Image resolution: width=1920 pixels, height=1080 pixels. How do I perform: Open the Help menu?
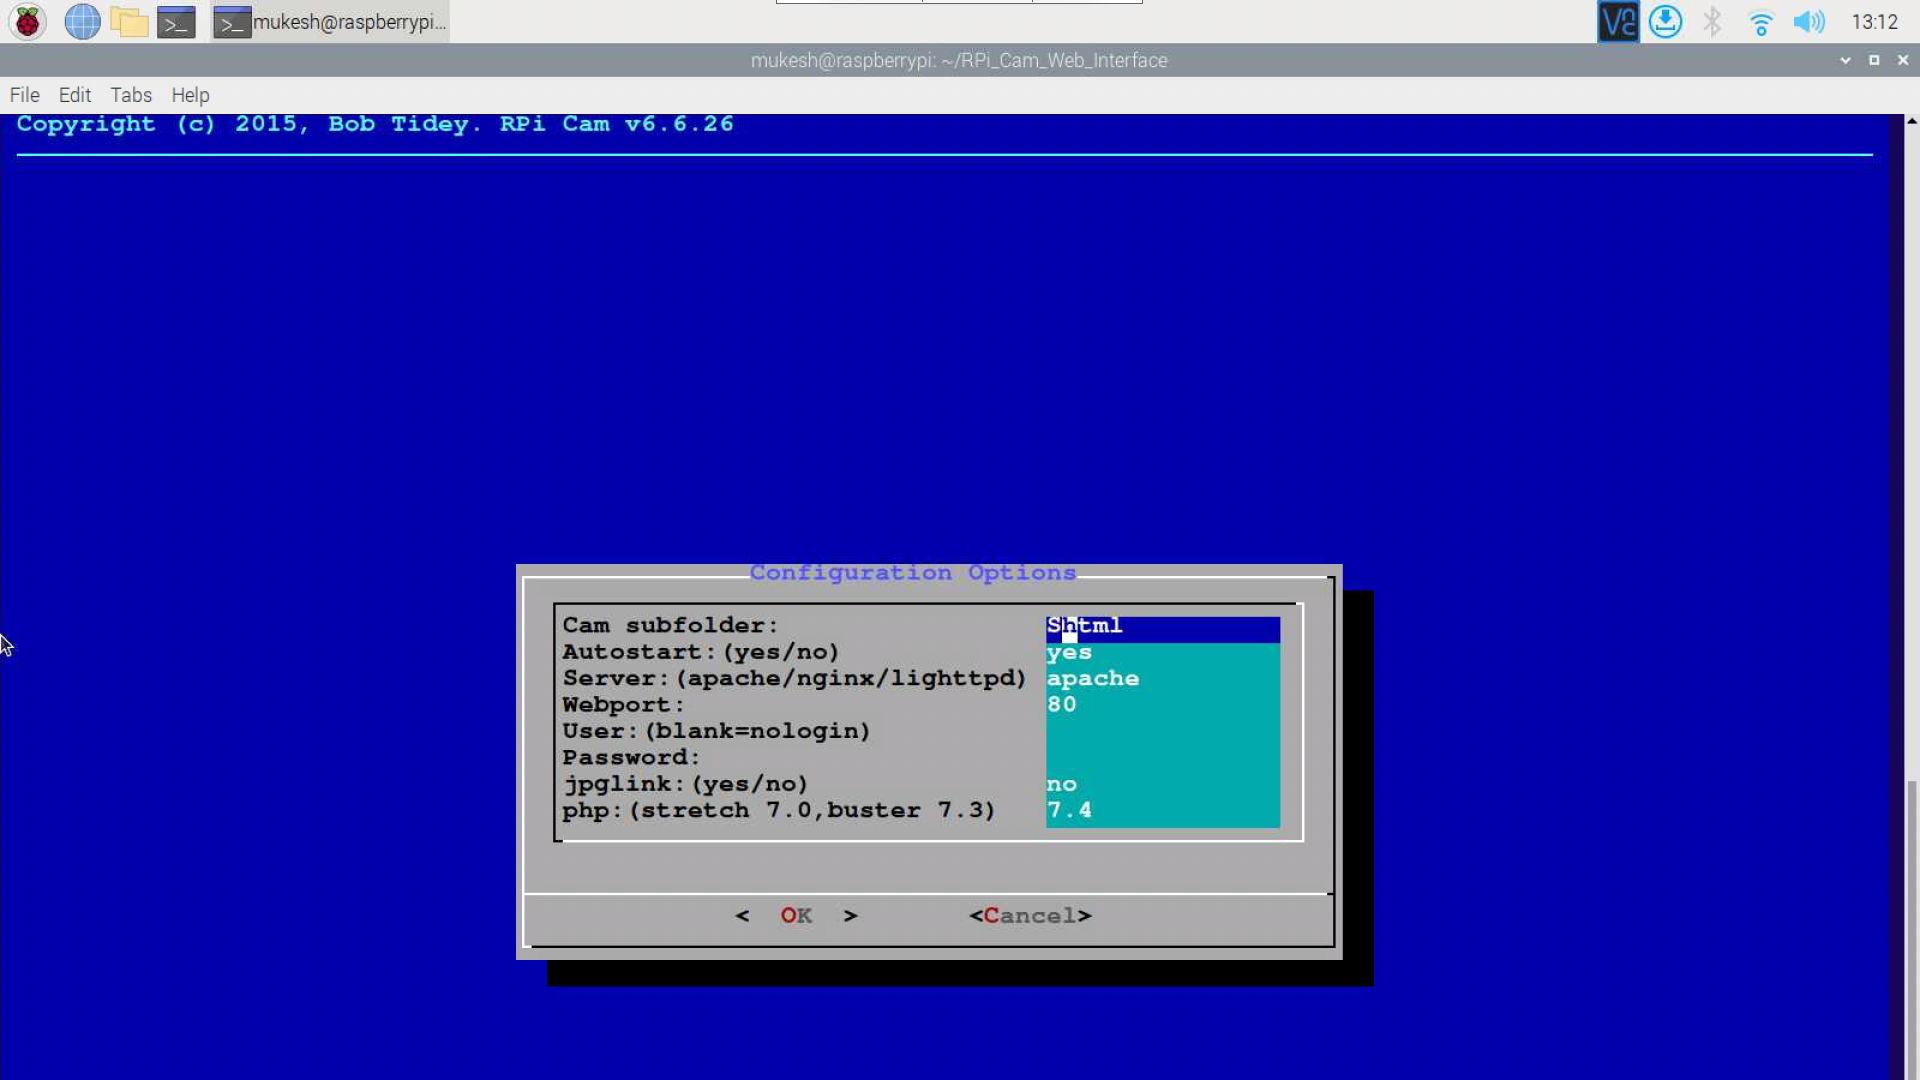point(190,95)
